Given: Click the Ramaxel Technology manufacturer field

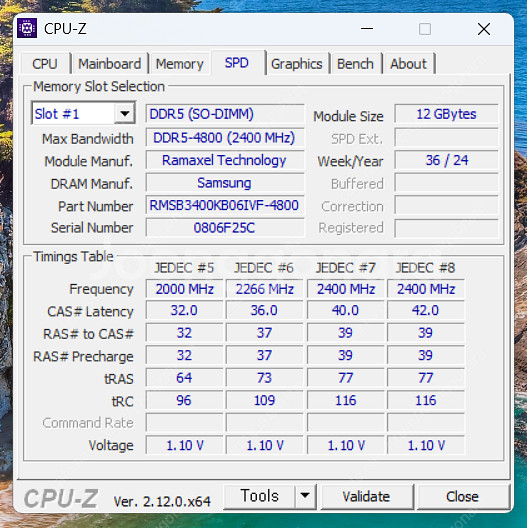Looking at the screenshot, I should click(225, 160).
